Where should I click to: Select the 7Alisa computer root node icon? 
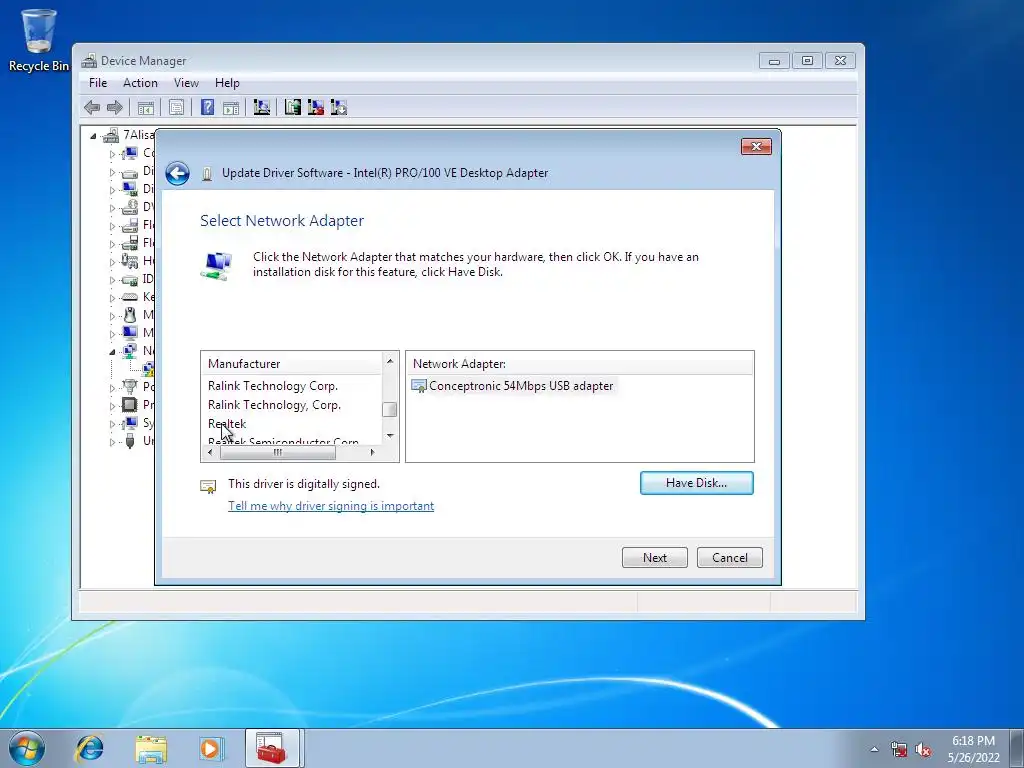(x=112, y=135)
